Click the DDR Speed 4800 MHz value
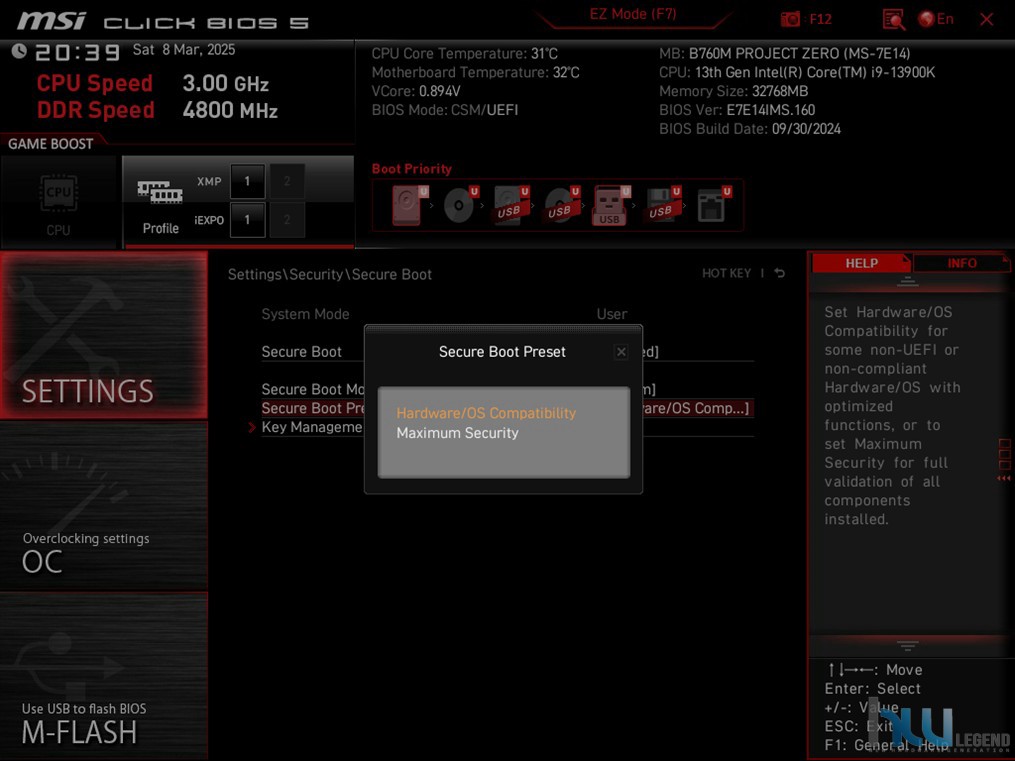The height and width of the screenshot is (761, 1015). [x=230, y=110]
